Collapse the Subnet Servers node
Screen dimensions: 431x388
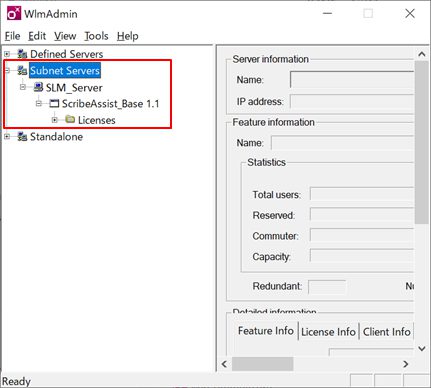click(x=7, y=70)
